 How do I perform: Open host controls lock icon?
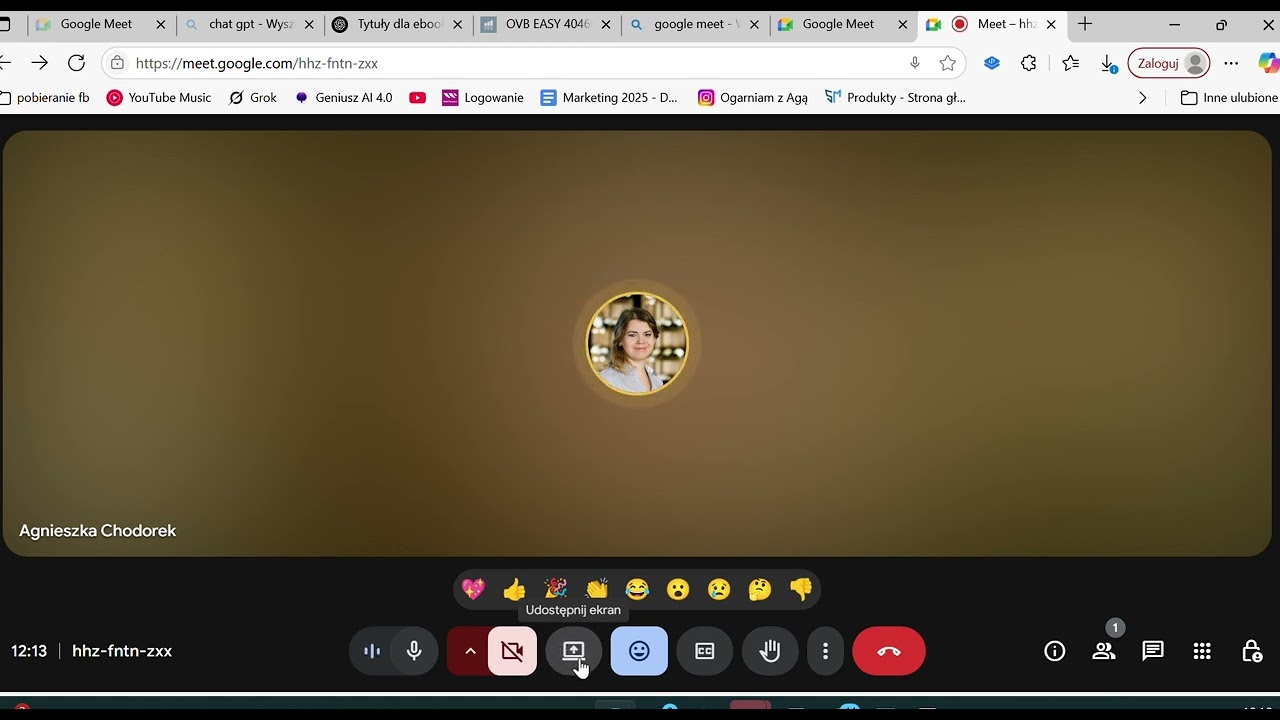click(x=1251, y=651)
